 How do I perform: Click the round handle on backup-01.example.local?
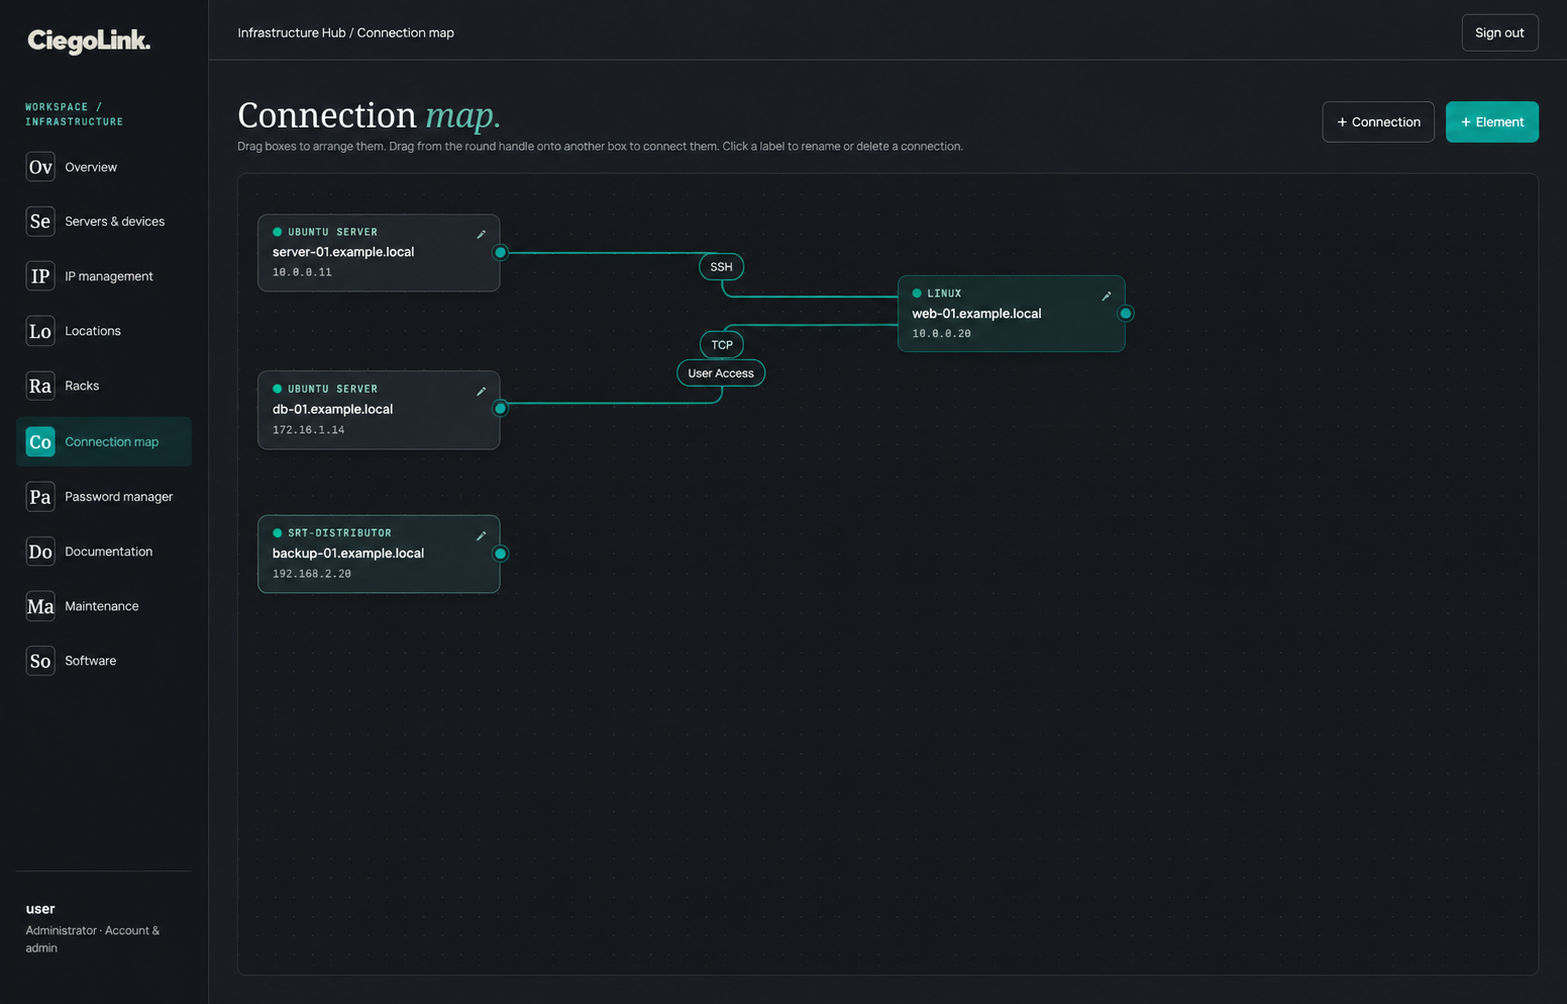500,553
